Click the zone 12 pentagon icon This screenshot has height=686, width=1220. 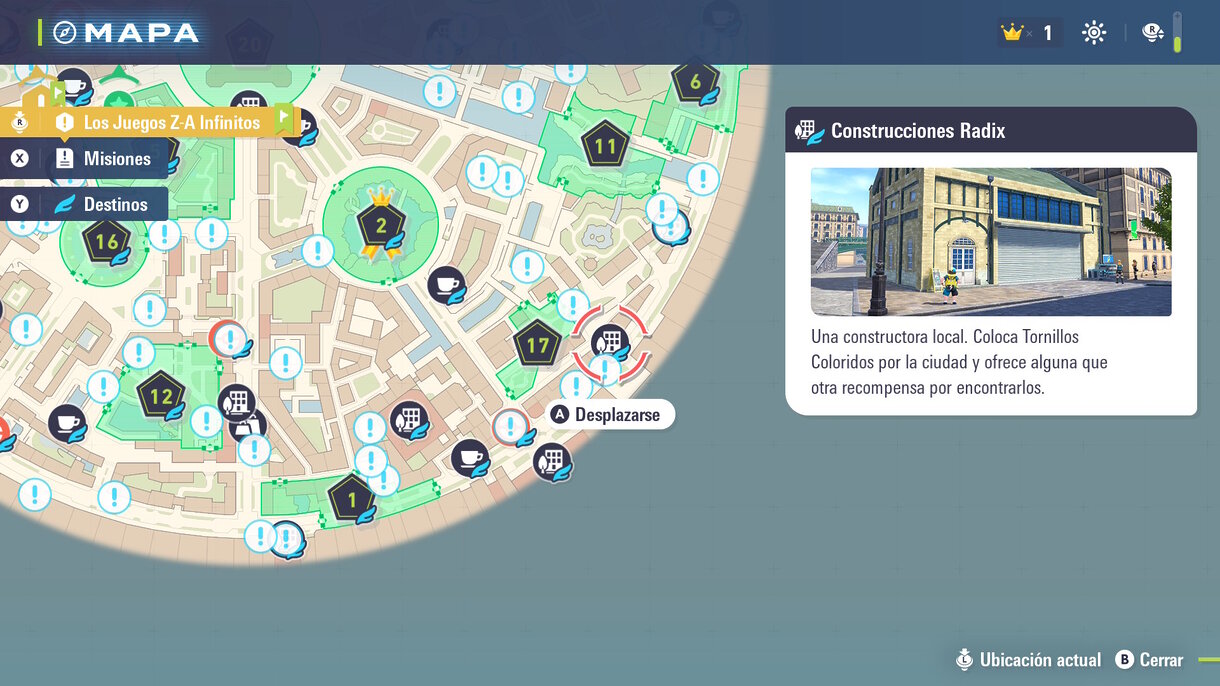pos(160,397)
